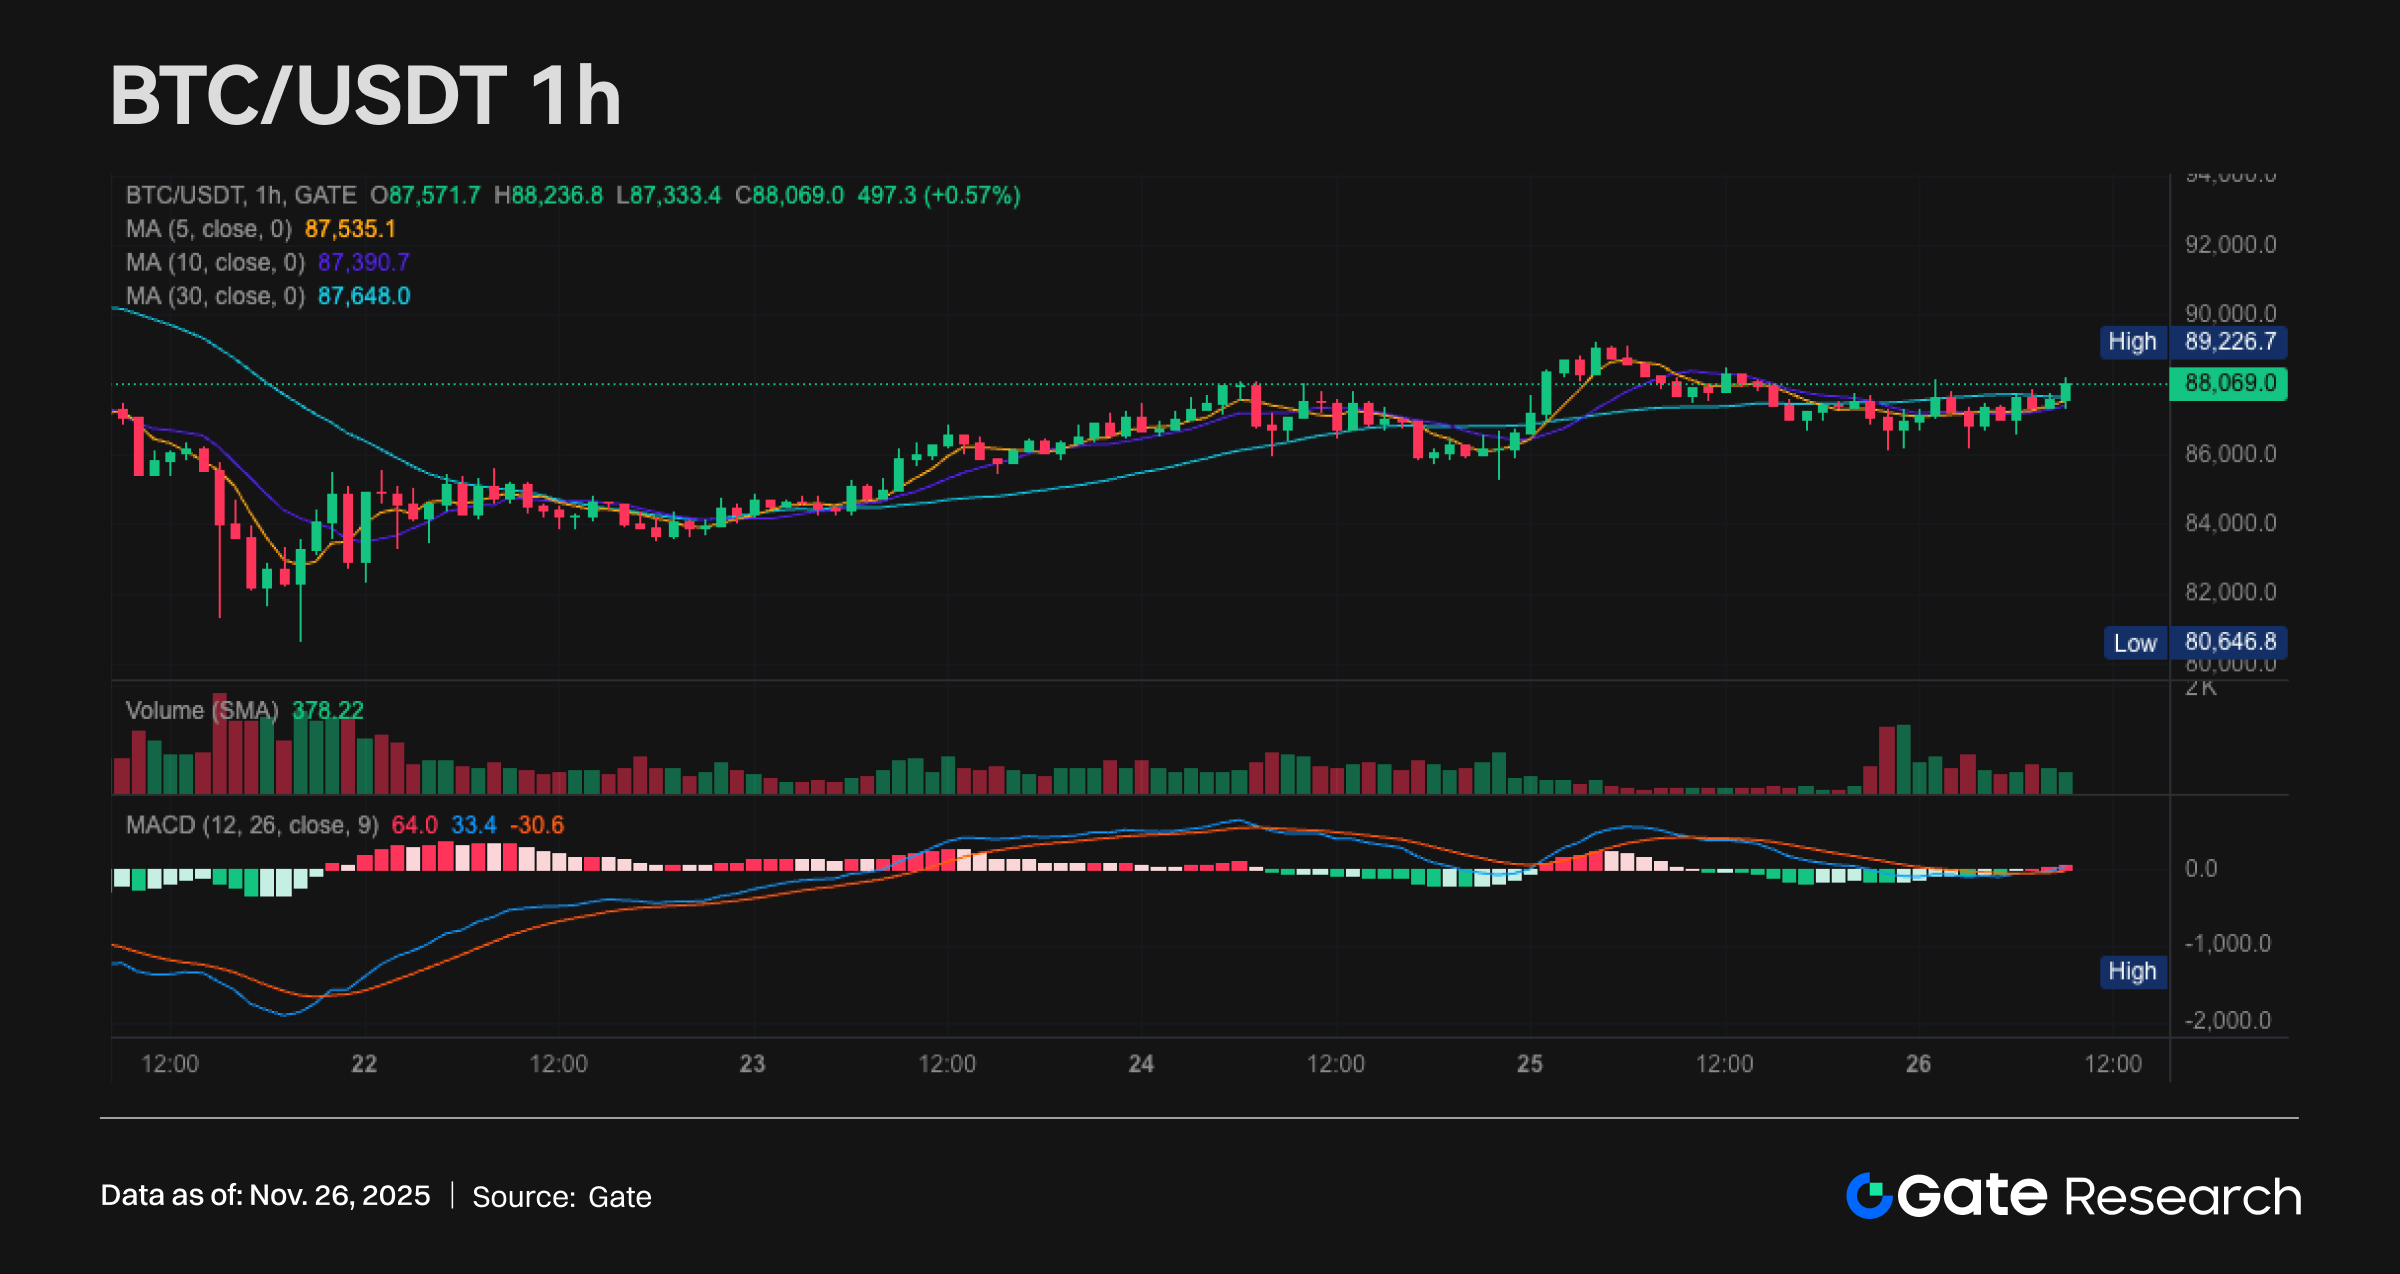This screenshot has height=1274, width=2400.
Task: Click the 86,000.0 price axis label
Action: click(2230, 454)
